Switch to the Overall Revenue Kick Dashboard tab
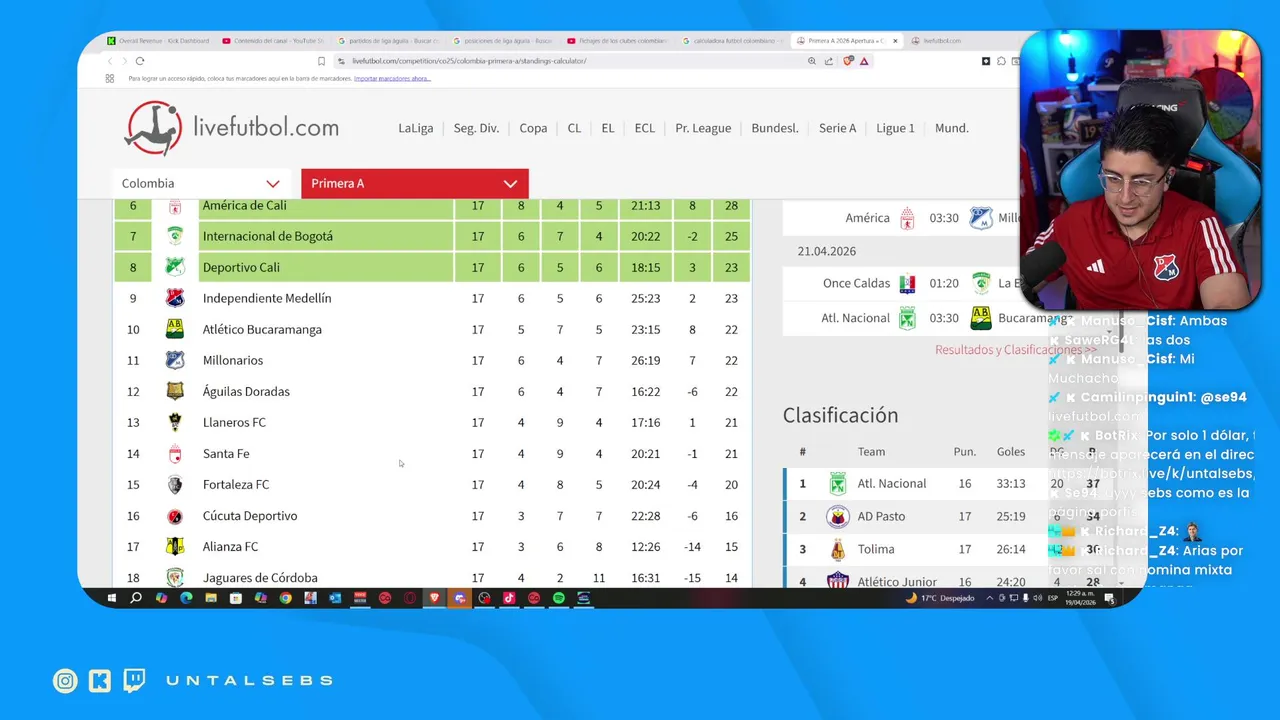This screenshot has height=720, width=1280. 161,41
